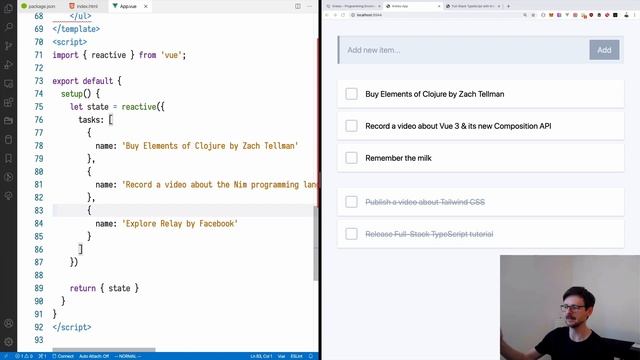Change the 'Vue' language mode in status bar
The image size is (640, 360).
click(x=281, y=356)
